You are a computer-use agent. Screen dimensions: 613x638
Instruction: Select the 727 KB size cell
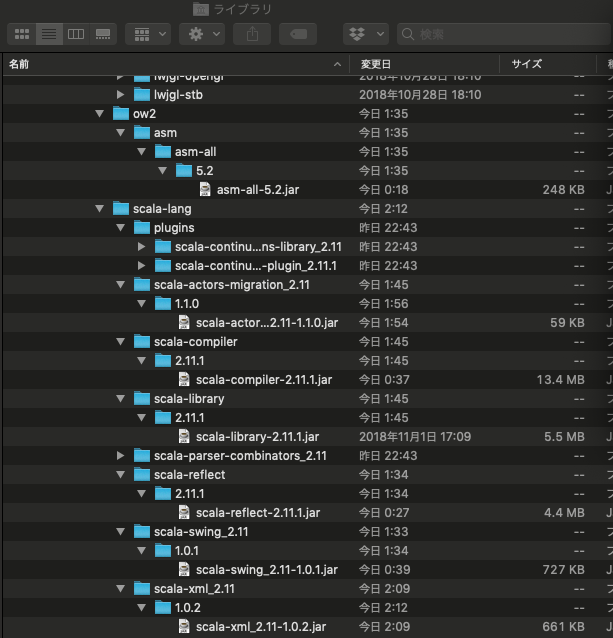563,570
